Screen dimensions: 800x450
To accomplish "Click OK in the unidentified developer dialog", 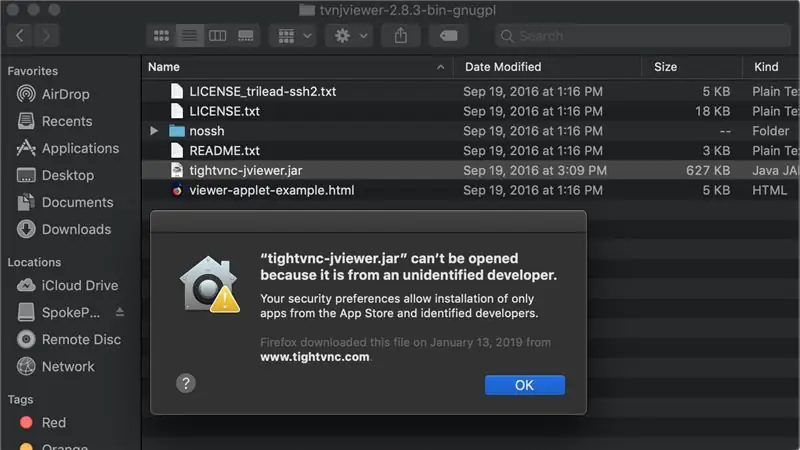I will pos(524,385).
